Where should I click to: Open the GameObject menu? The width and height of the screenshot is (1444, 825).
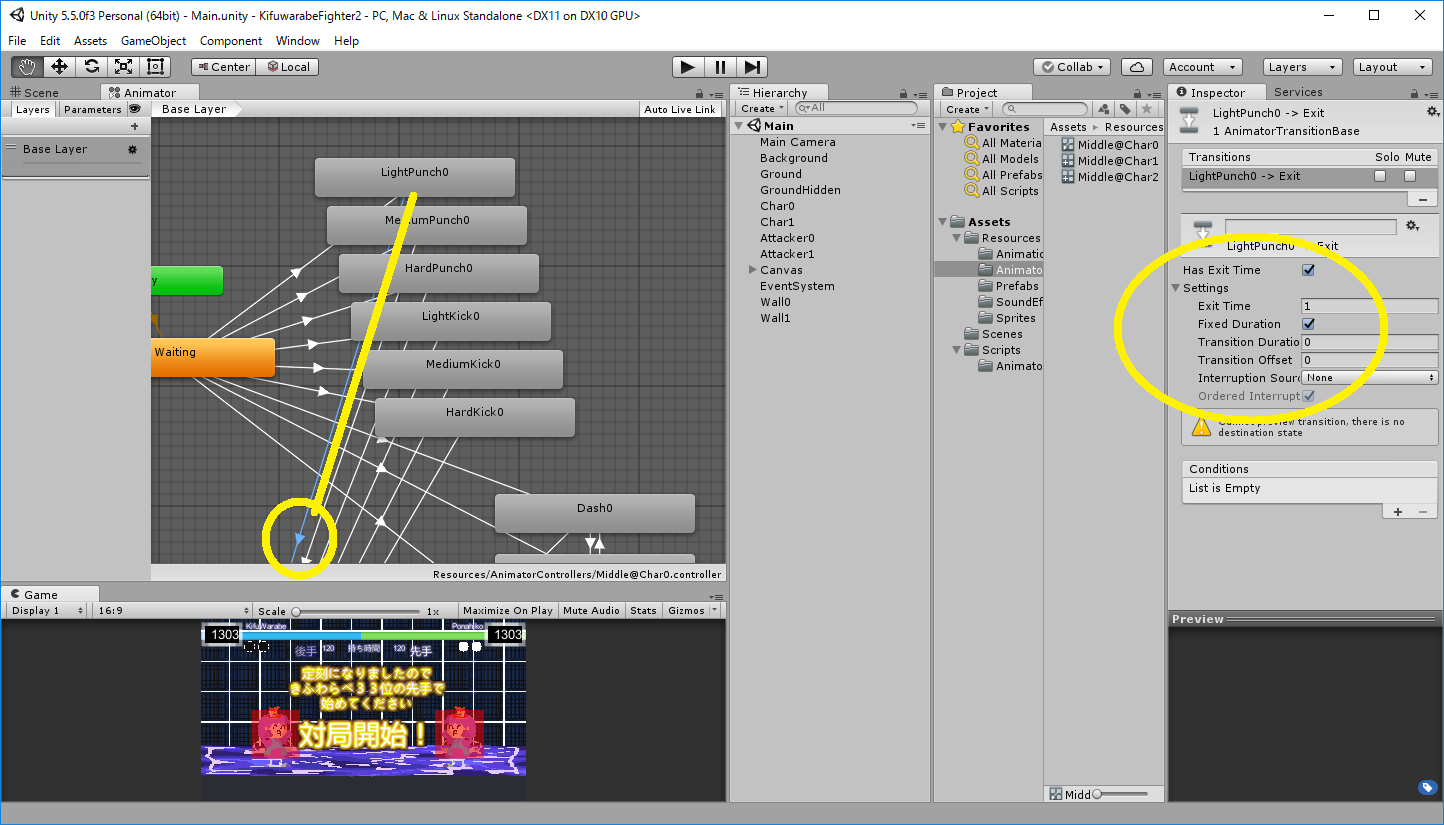pos(153,41)
